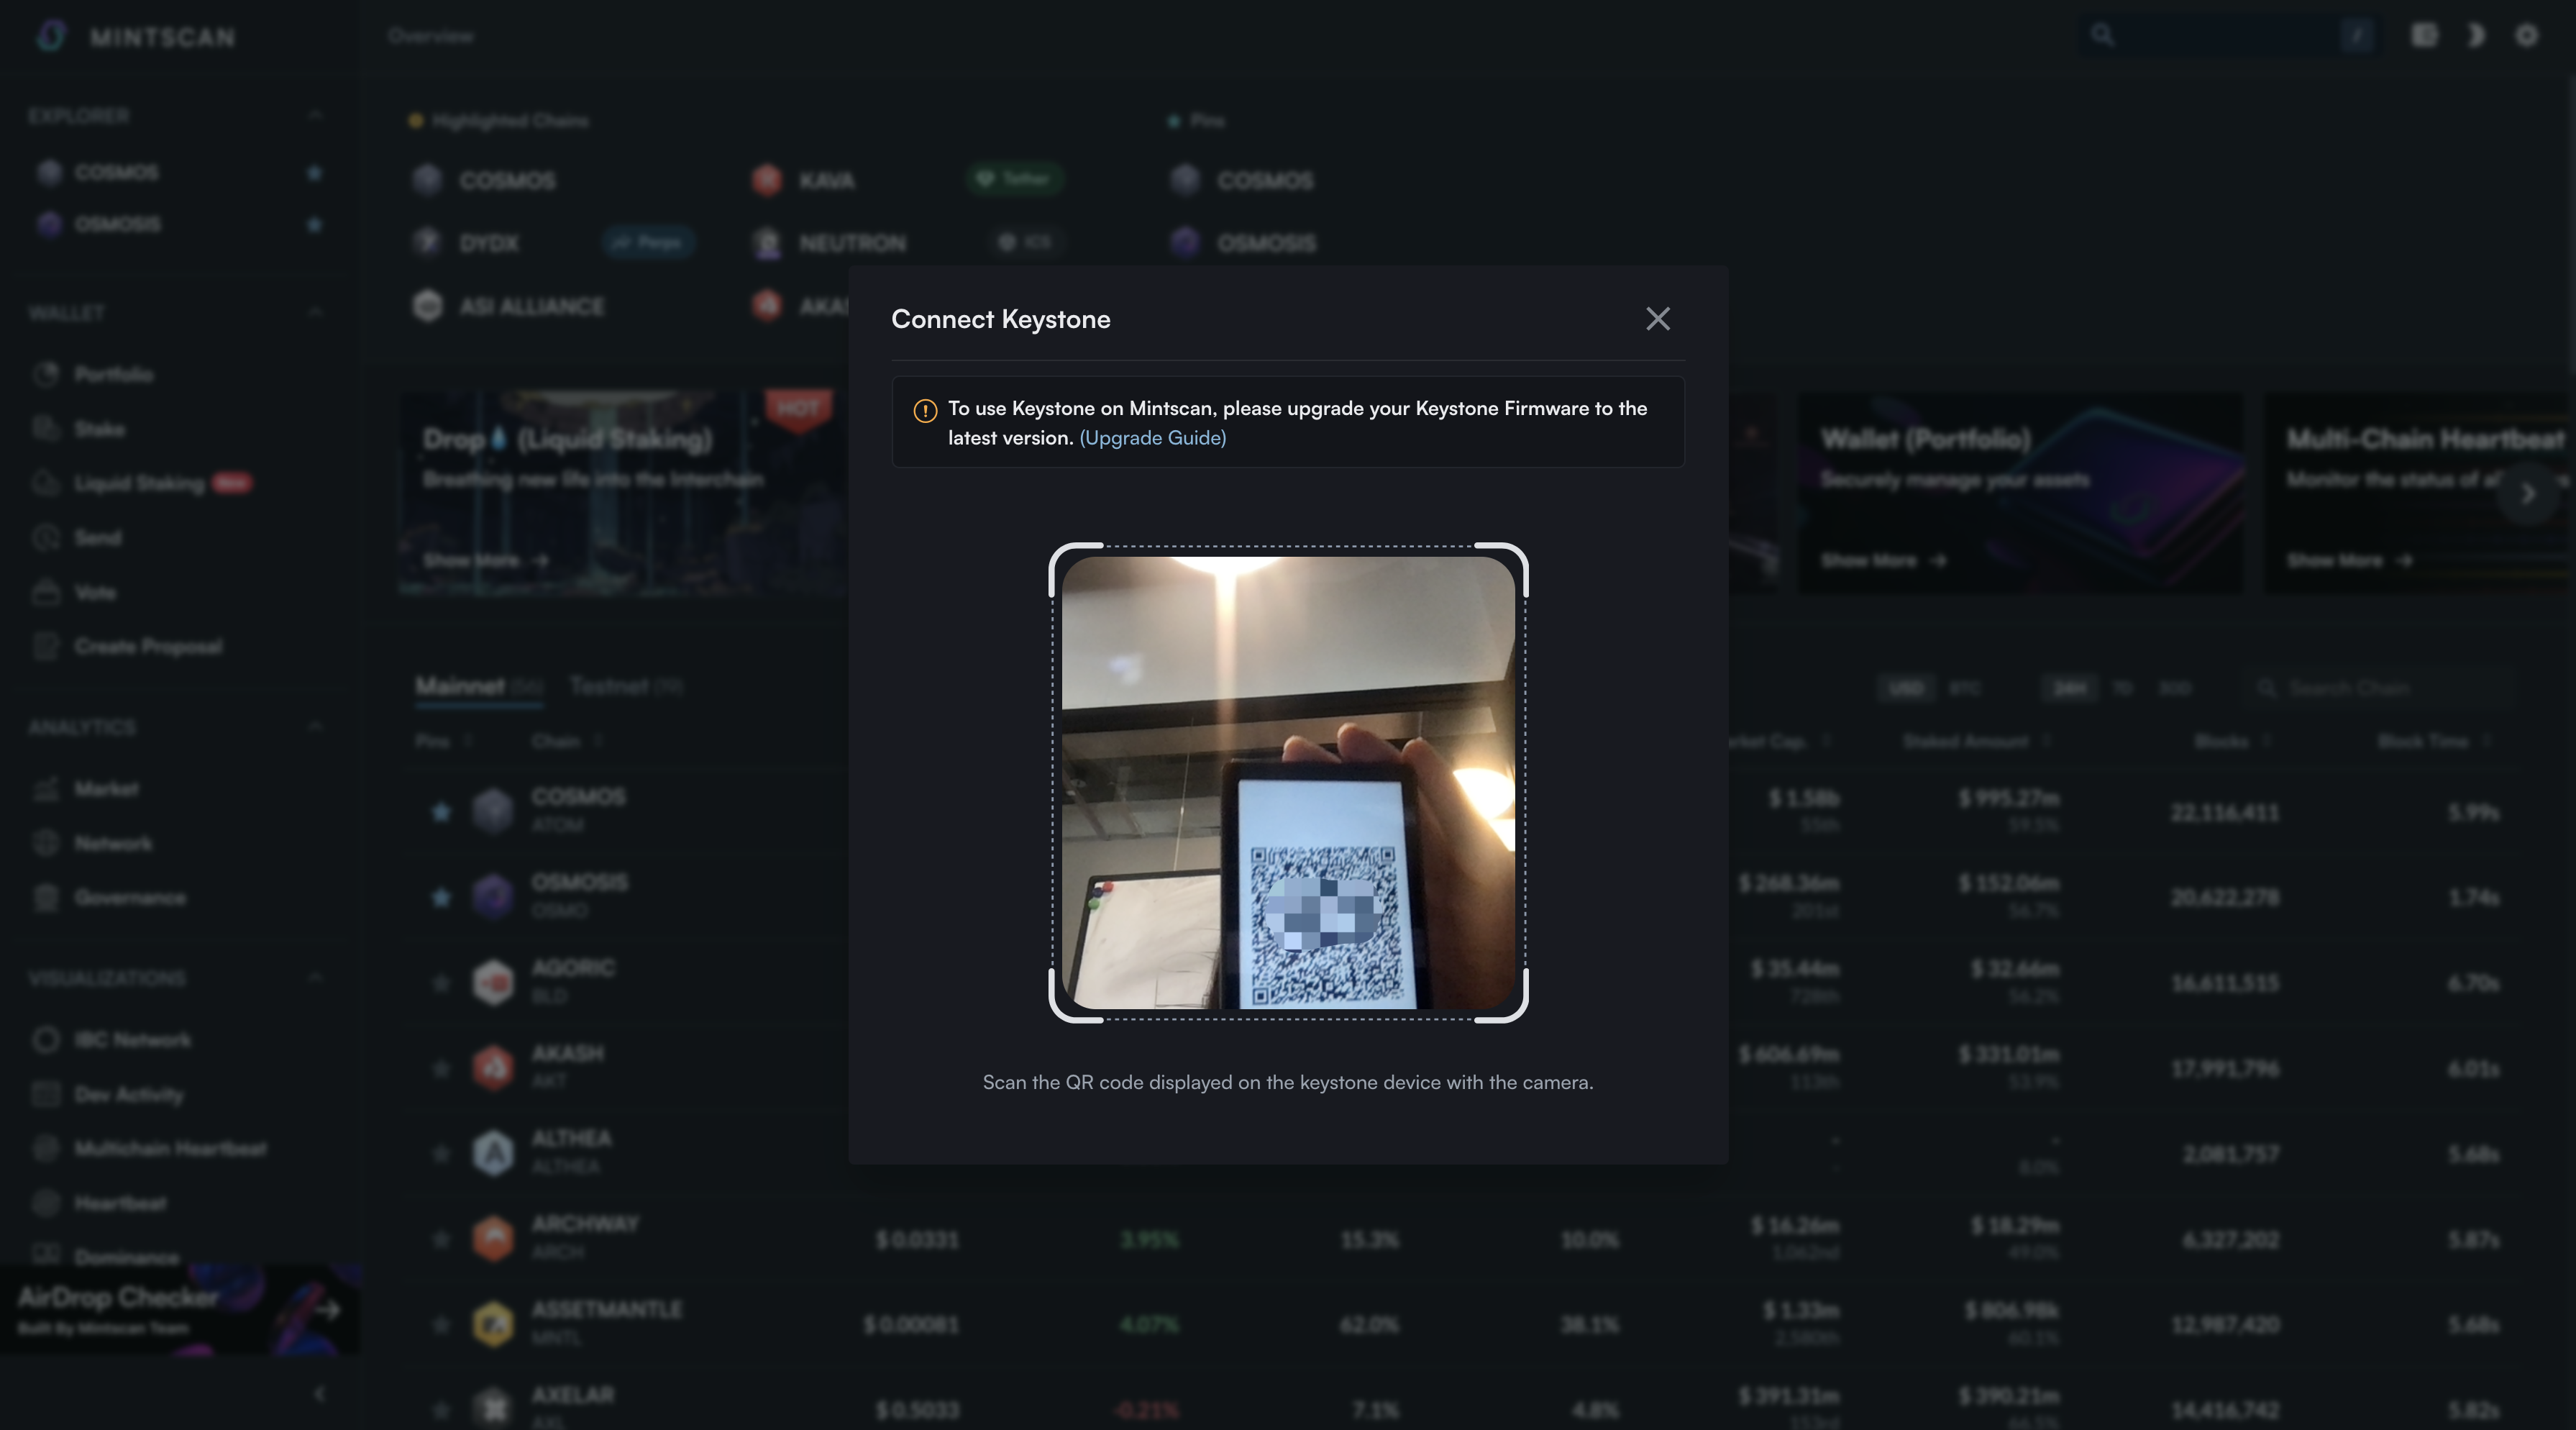Open the settings gear icon

click(2526, 36)
